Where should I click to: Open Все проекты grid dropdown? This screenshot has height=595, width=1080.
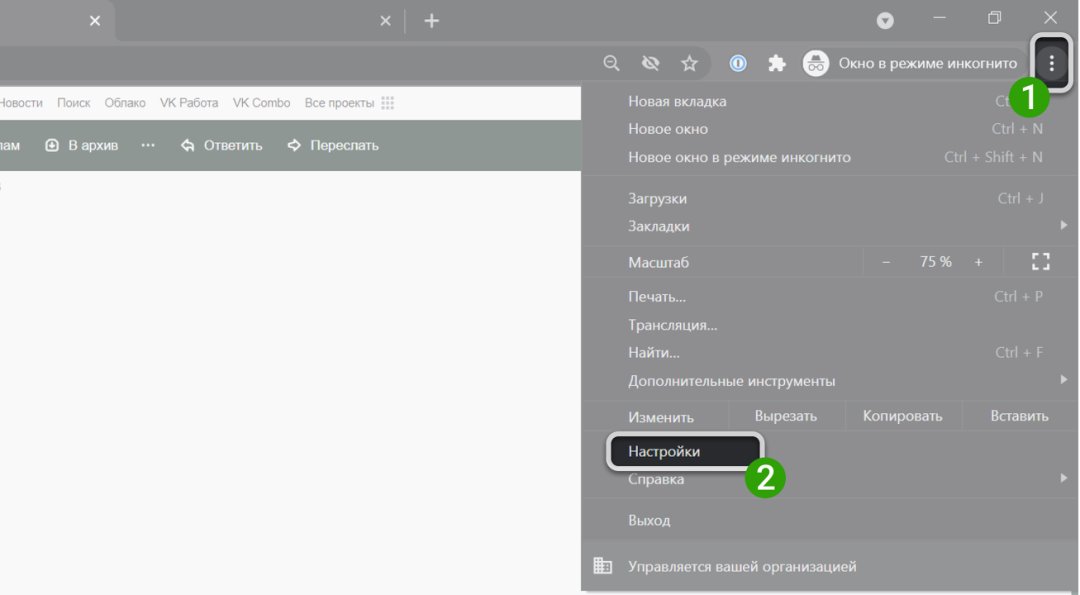[349, 103]
